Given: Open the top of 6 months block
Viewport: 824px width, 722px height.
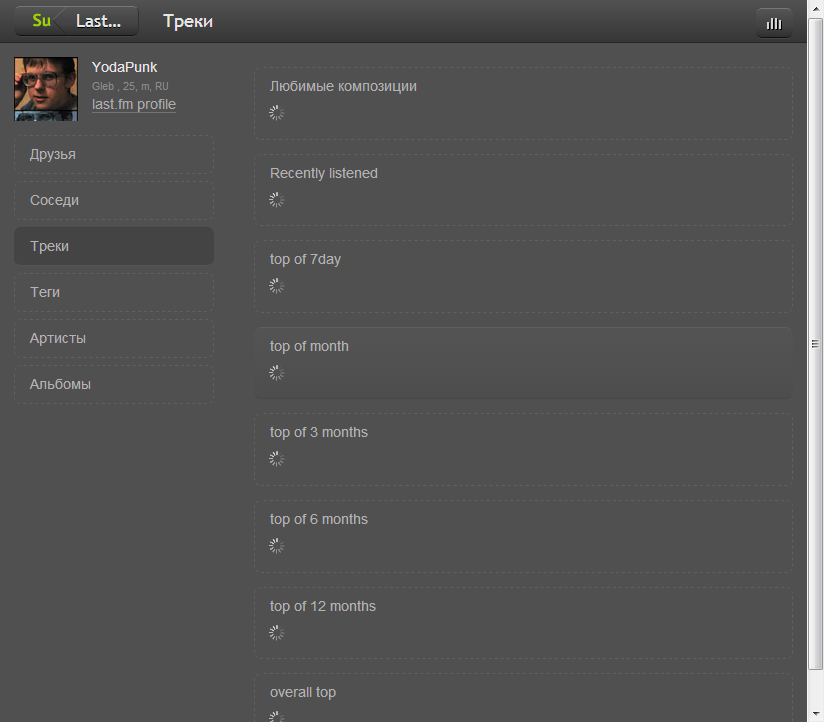Looking at the screenshot, I should pos(523,536).
